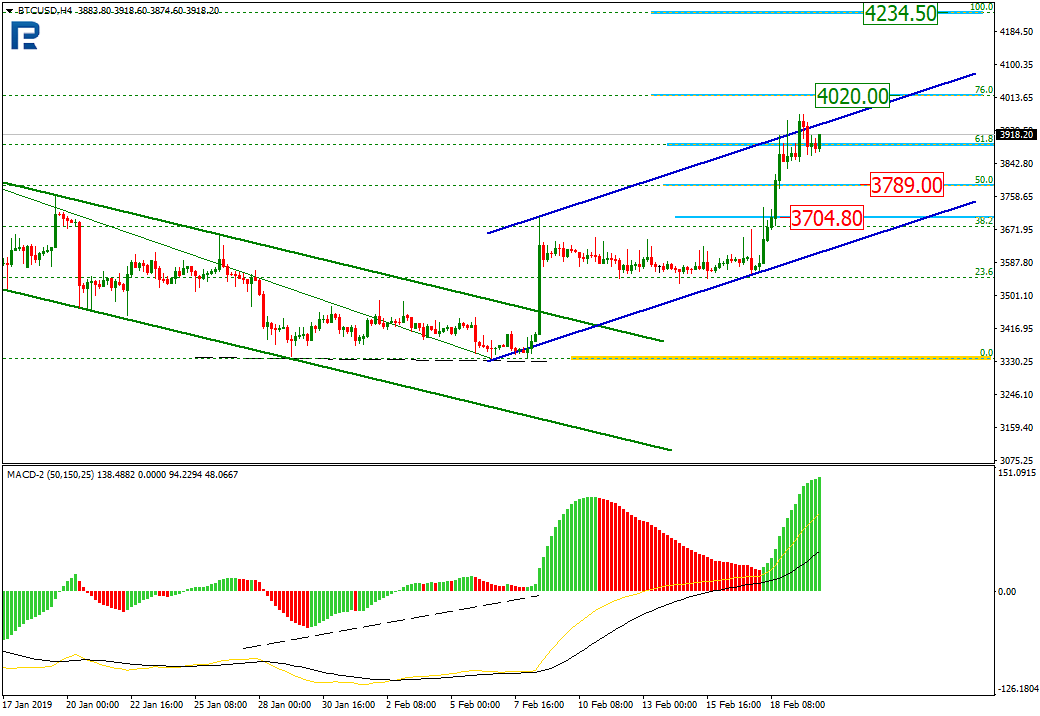Click the 3789.00 red price label
This screenshot has width=1040, height=716.
coord(906,185)
